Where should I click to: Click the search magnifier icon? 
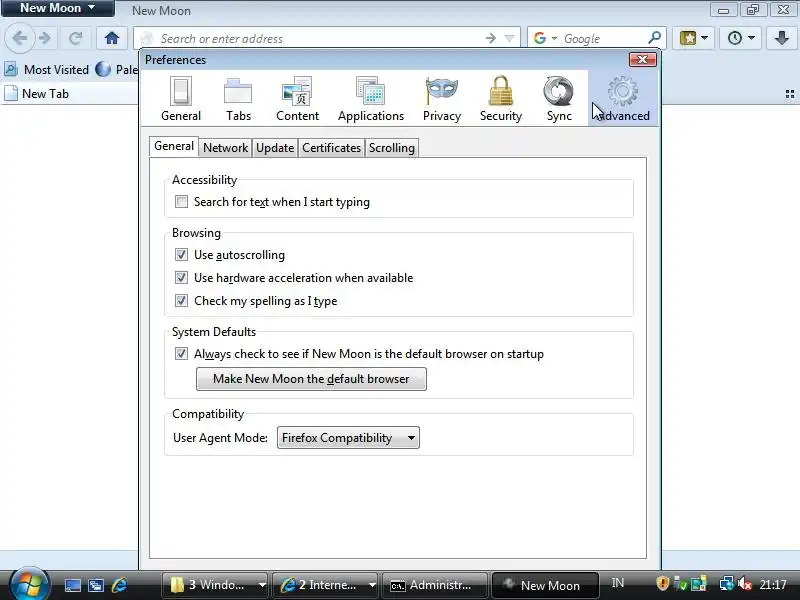(654, 38)
